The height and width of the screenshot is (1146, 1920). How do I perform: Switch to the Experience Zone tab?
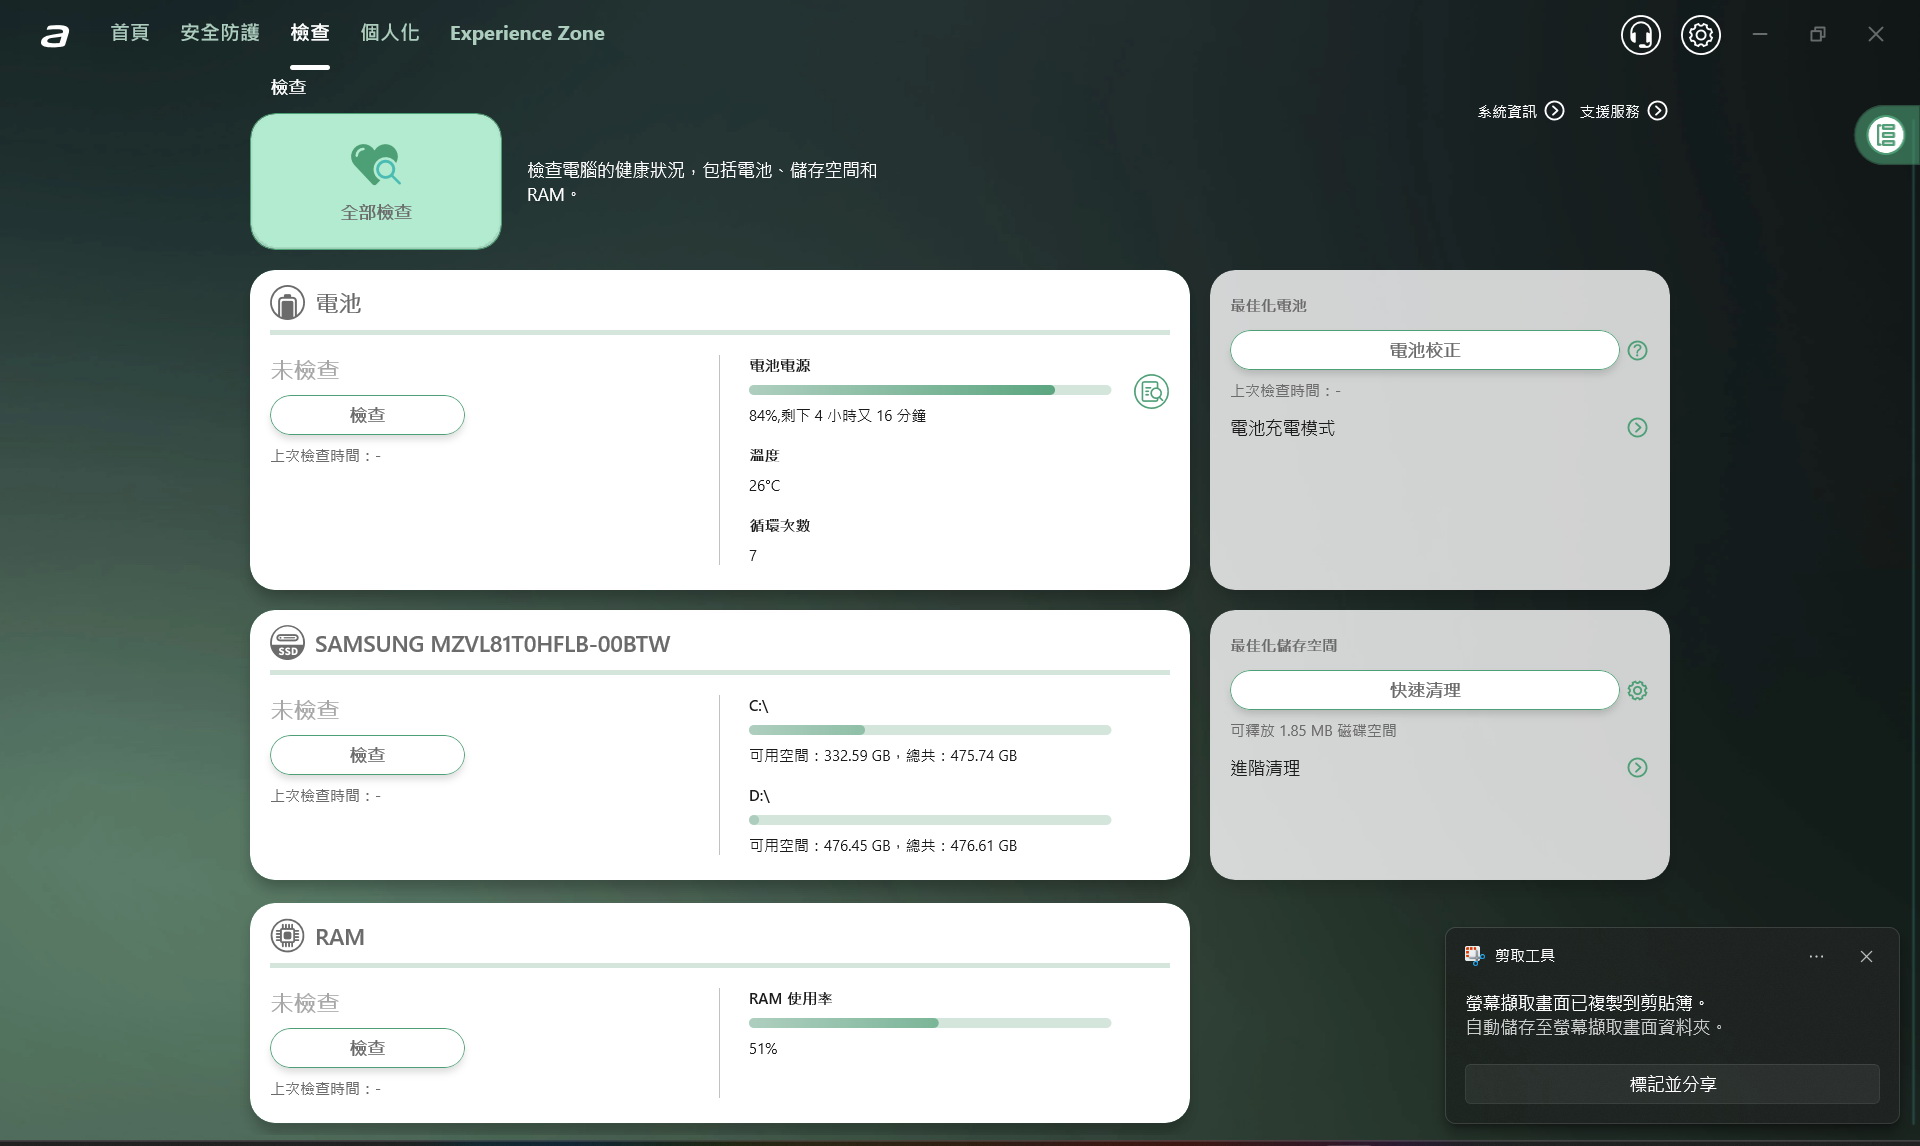[x=527, y=33]
